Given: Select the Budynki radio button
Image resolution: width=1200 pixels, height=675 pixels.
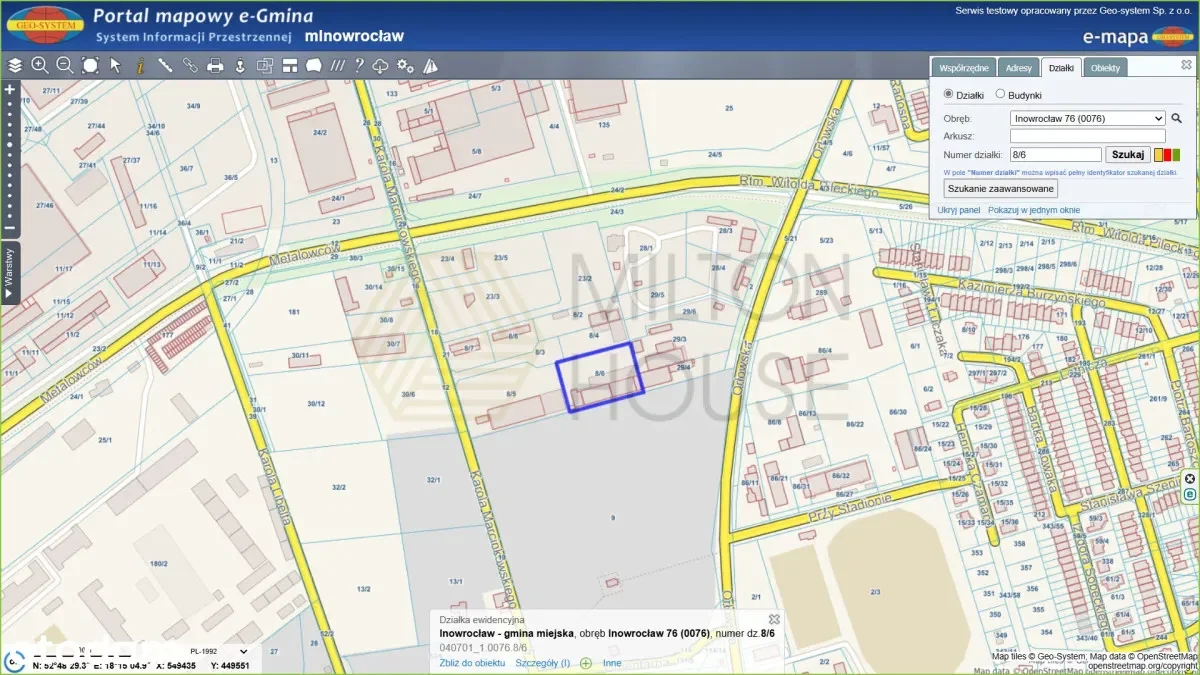Looking at the screenshot, I should coord(1000,94).
